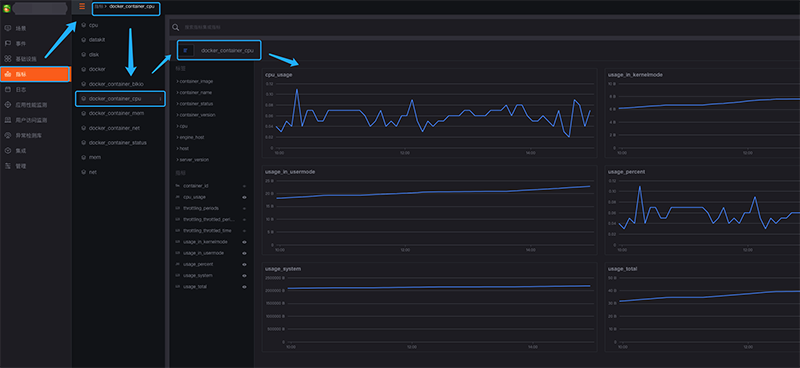The width and height of the screenshot is (800, 368).
Task: Click docker_container_cpu in the top breadcrumb
Action: [132, 7]
